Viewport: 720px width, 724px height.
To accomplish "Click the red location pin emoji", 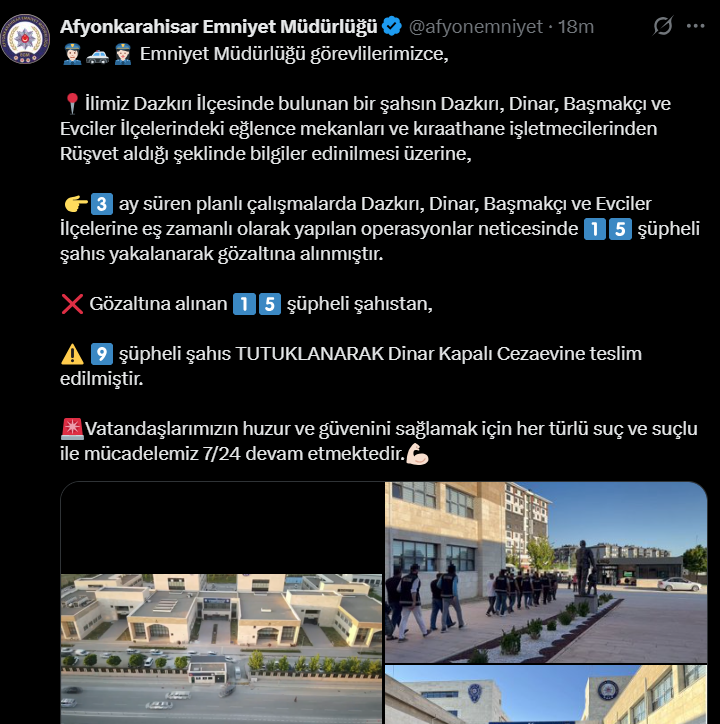I will 72,103.
